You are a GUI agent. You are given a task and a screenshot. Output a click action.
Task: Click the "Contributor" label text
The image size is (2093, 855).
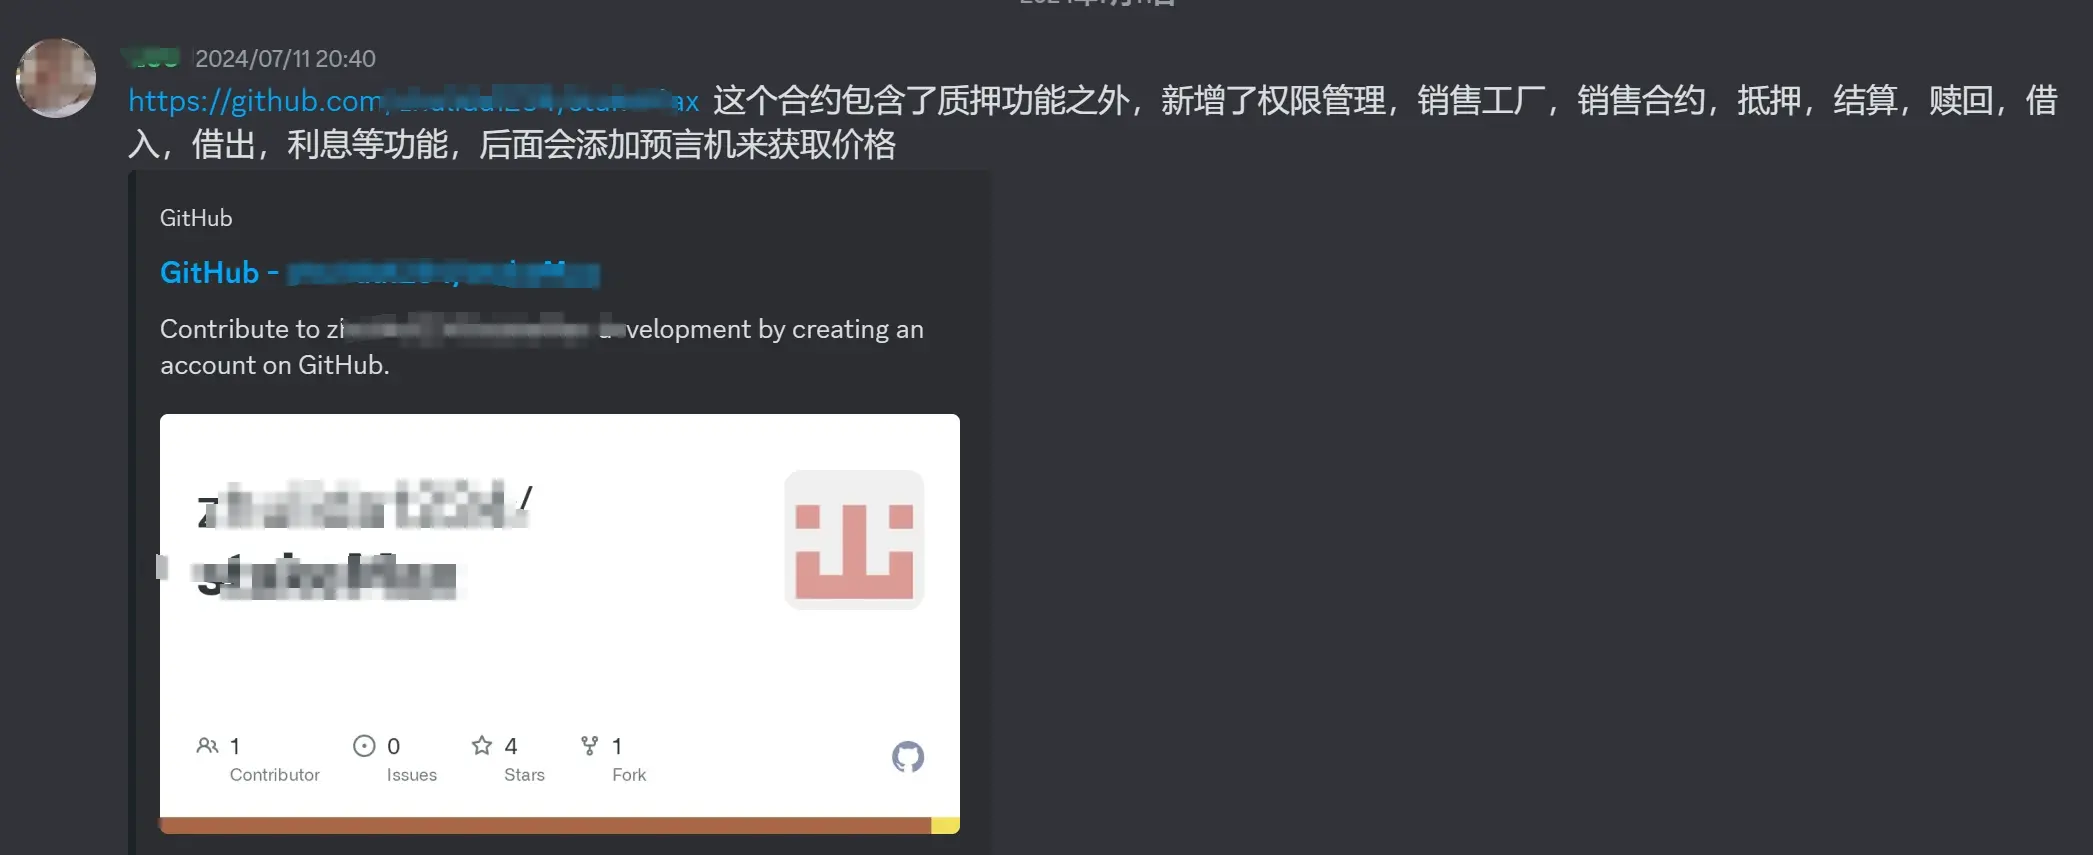click(x=274, y=775)
